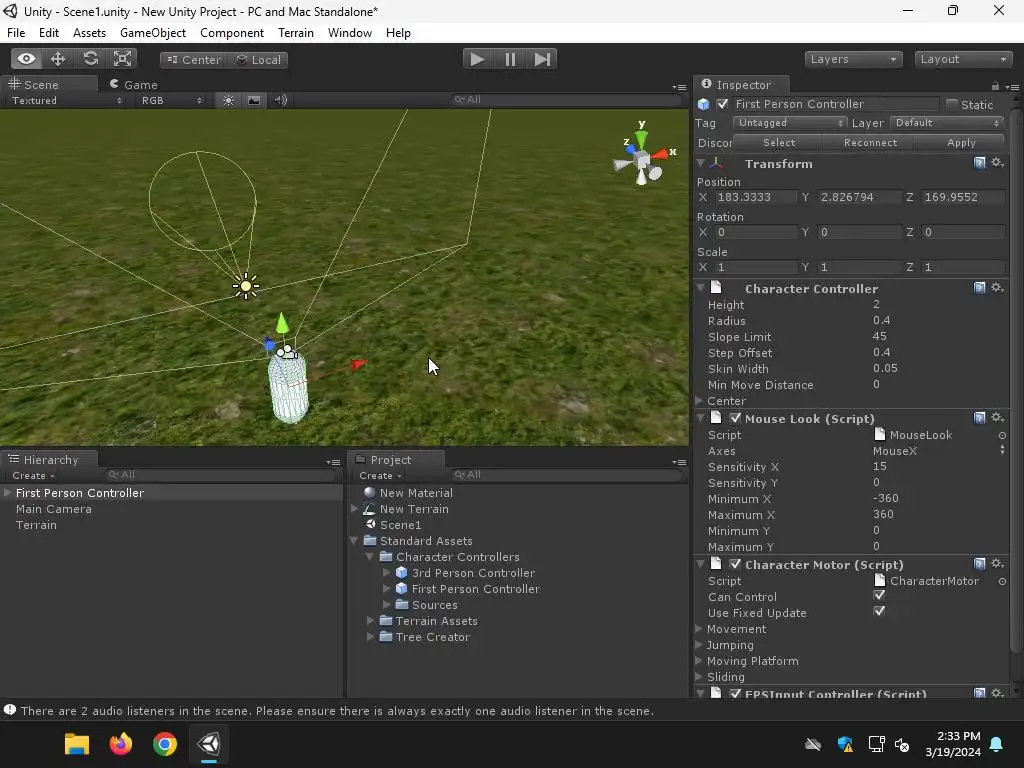
Task: Click the prefab Reconnect button
Action: pyautogui.click(x=870, y=142)
